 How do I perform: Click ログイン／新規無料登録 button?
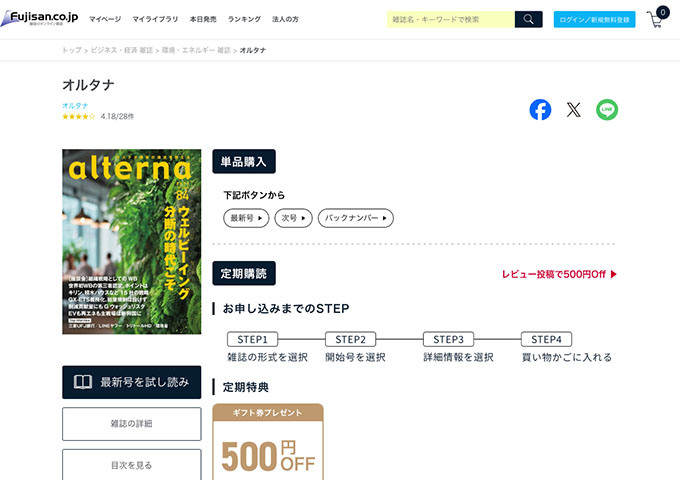(594, 19)
